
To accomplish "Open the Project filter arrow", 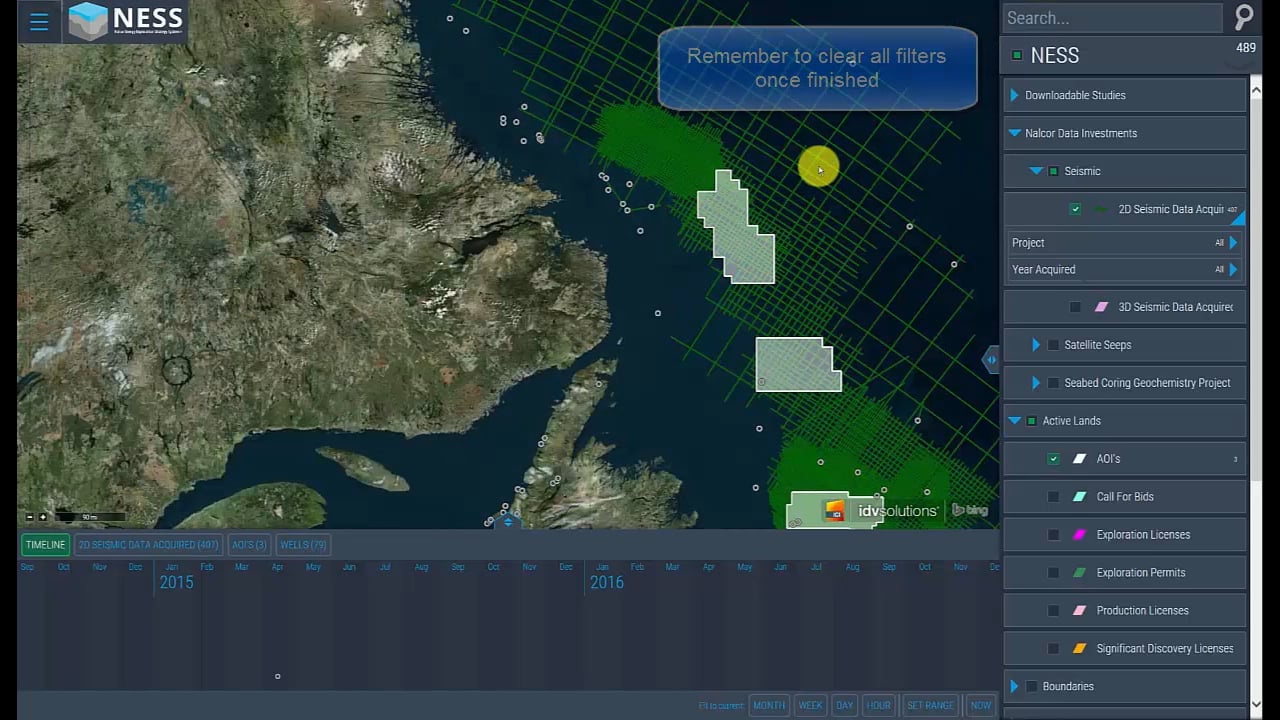I will pyautogui.click(x=1233, y=243).
